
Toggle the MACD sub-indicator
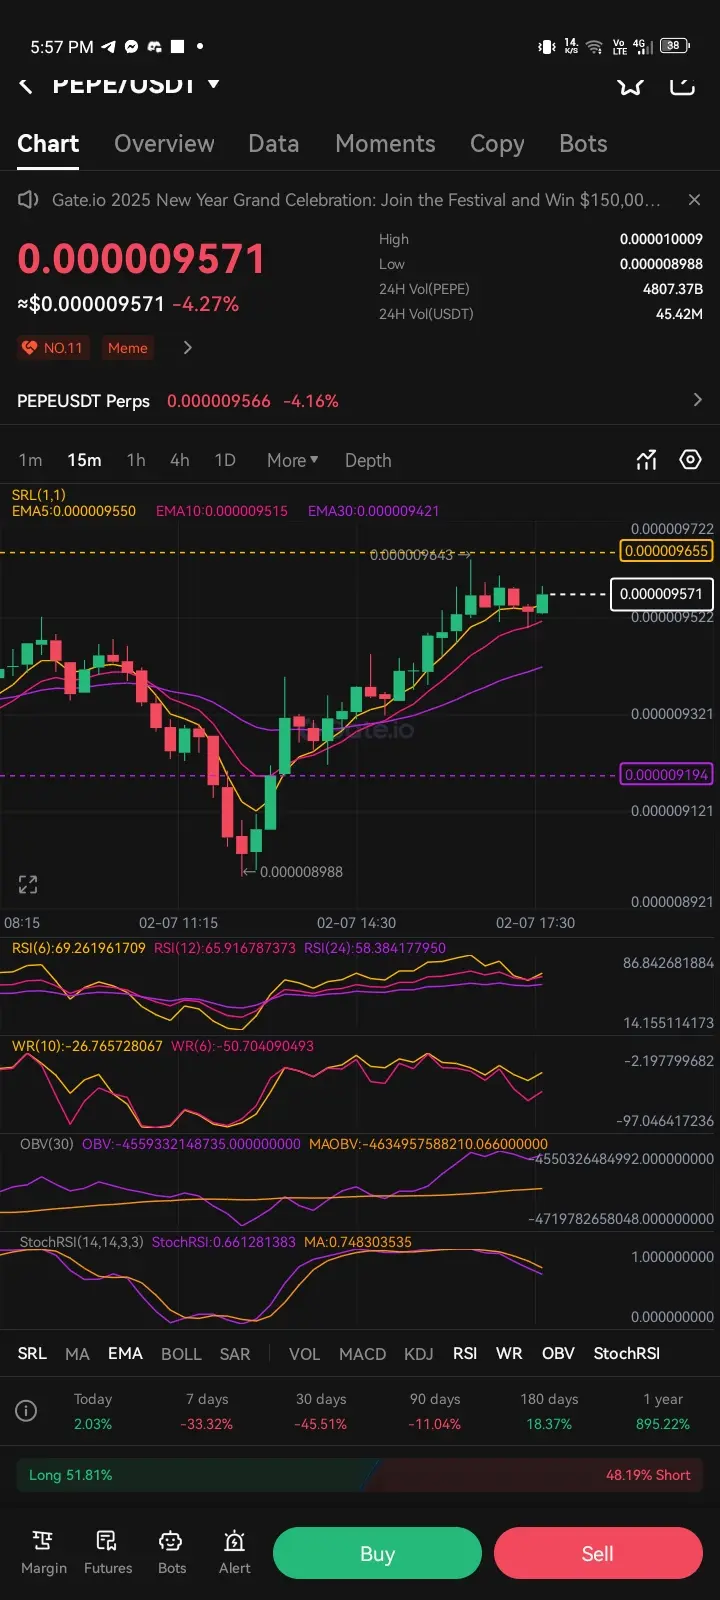pyautogui.click(x=362, y=1354)
